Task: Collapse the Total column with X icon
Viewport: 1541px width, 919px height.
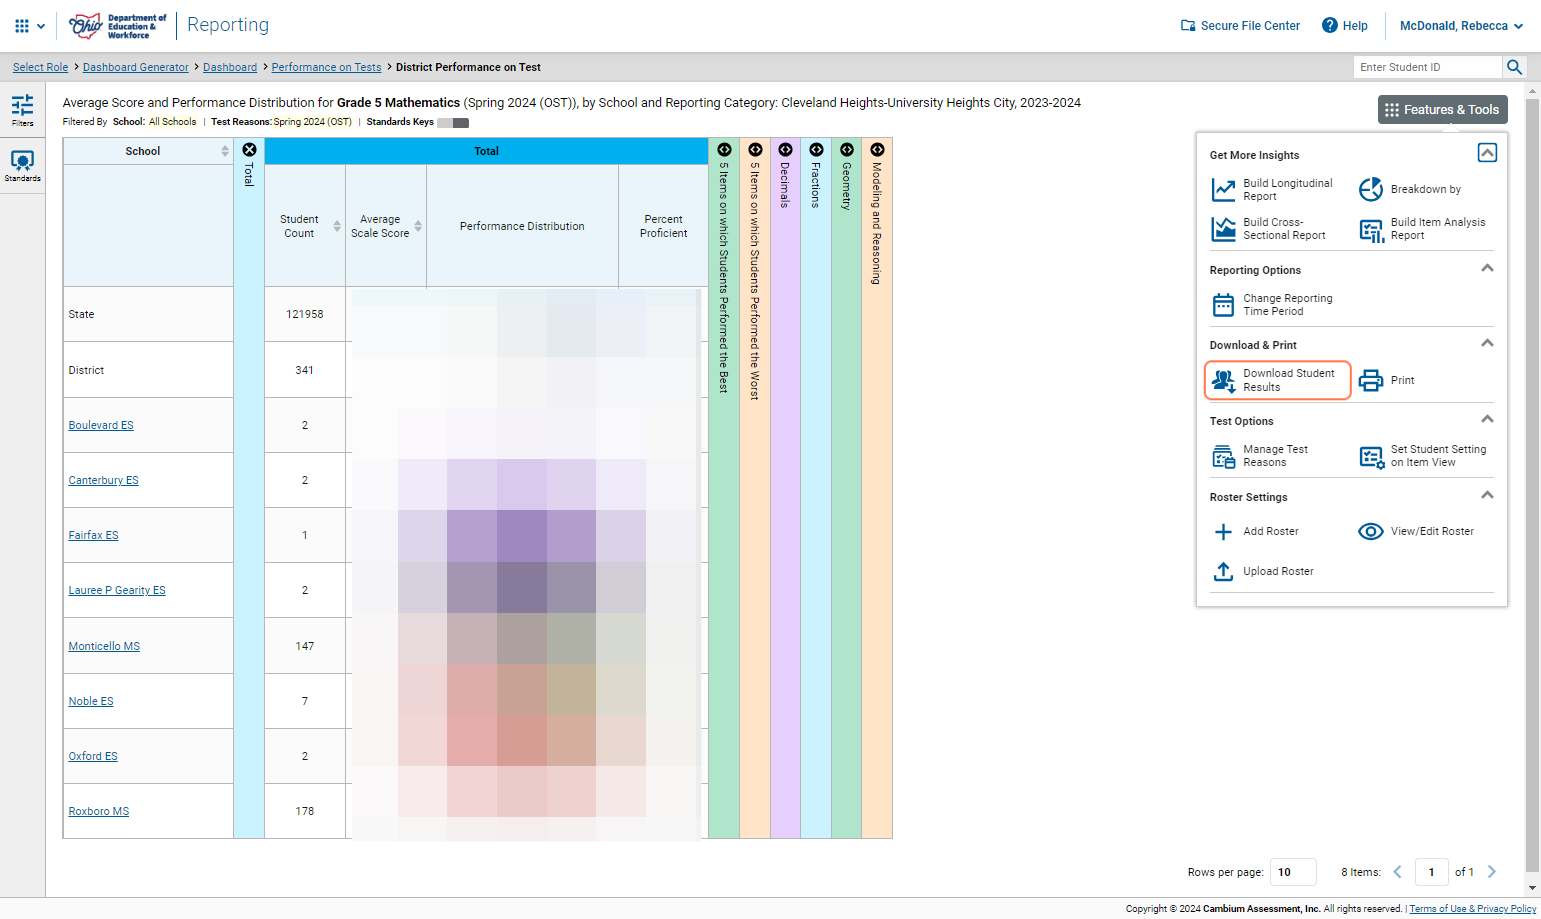Action: [249, 150]
